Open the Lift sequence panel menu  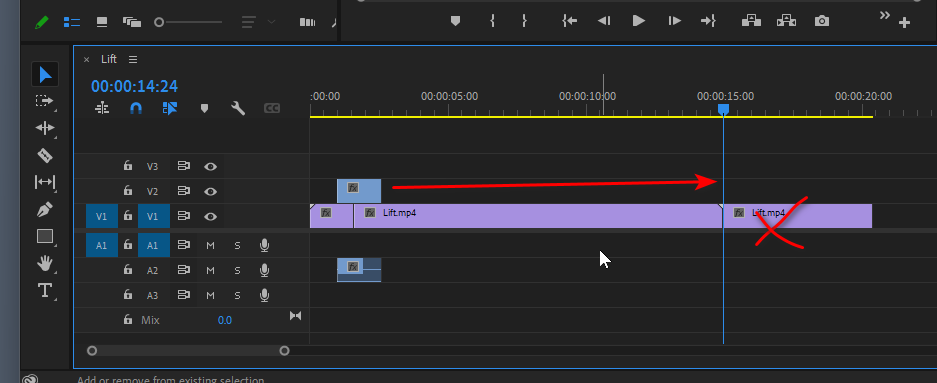[x=133, y=59]
